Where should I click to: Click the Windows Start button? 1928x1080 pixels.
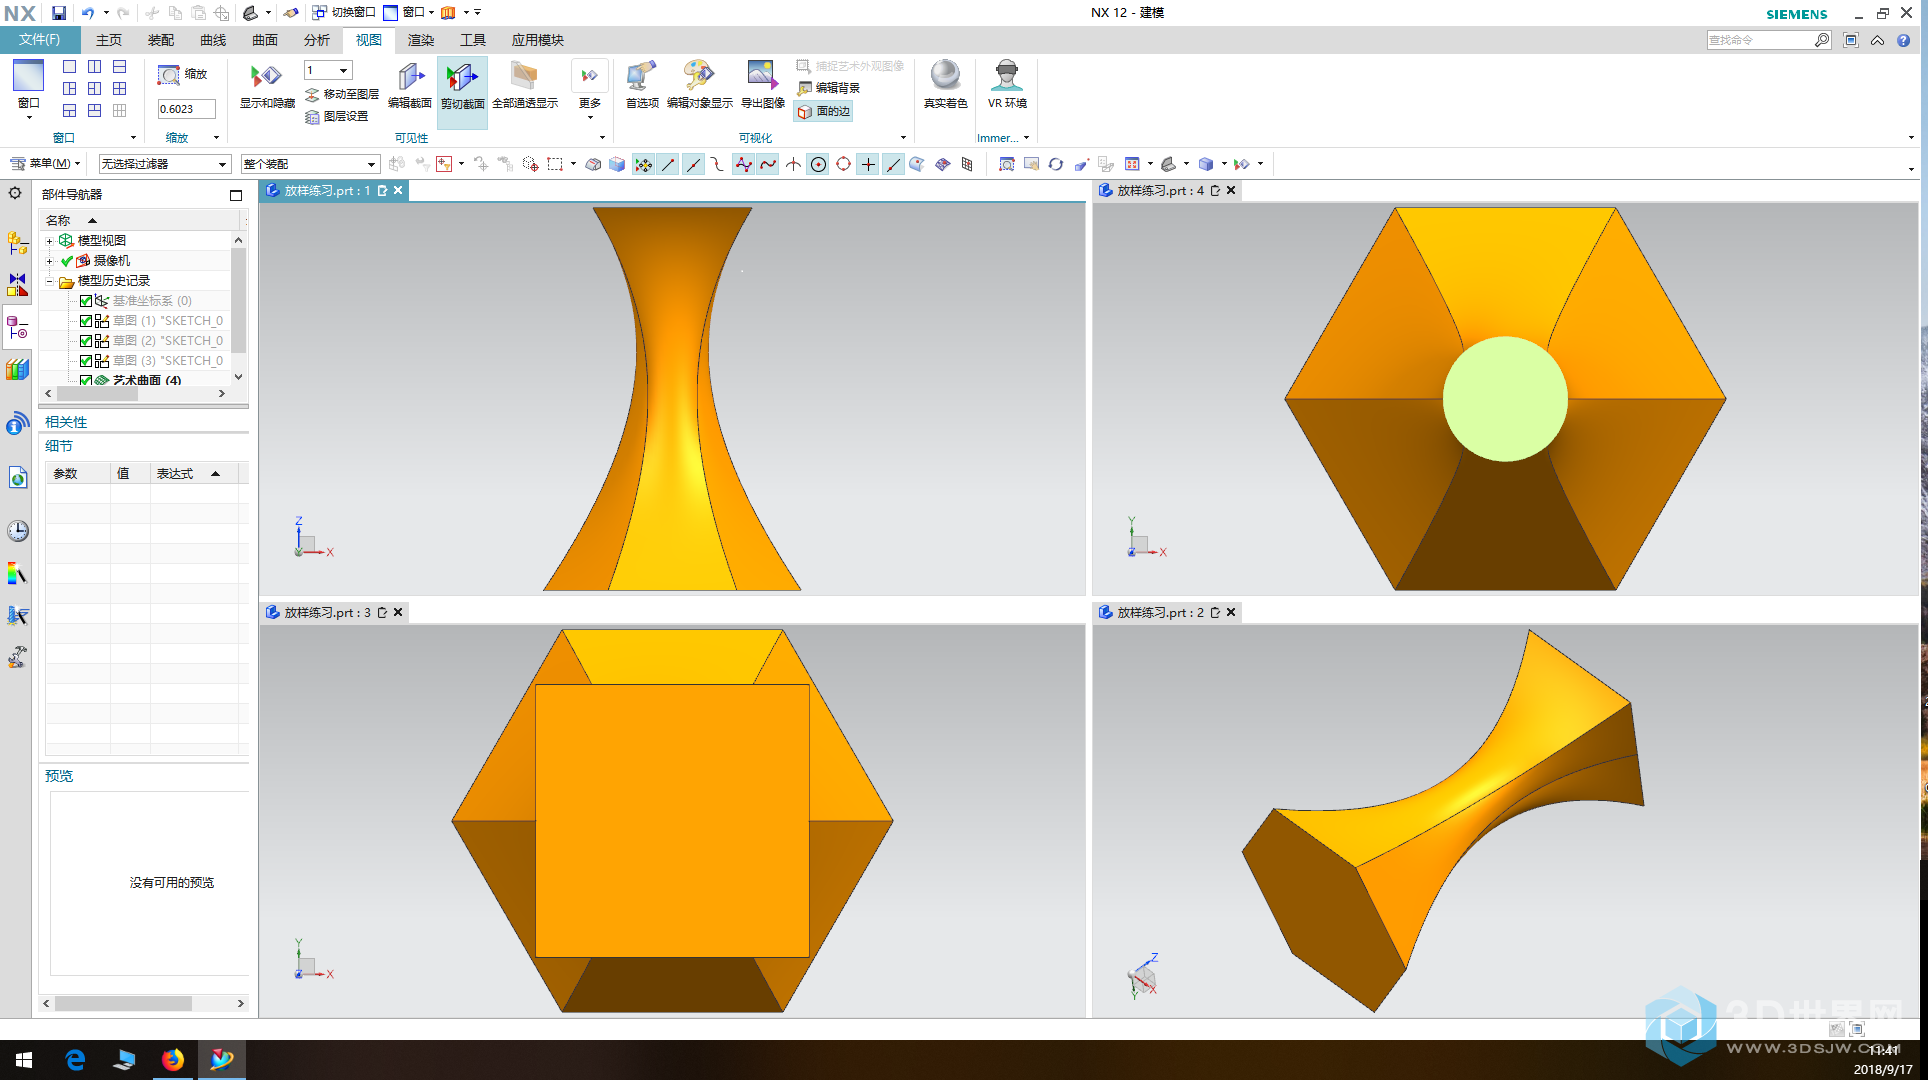pyautogui.click(x=24, y=1059)
